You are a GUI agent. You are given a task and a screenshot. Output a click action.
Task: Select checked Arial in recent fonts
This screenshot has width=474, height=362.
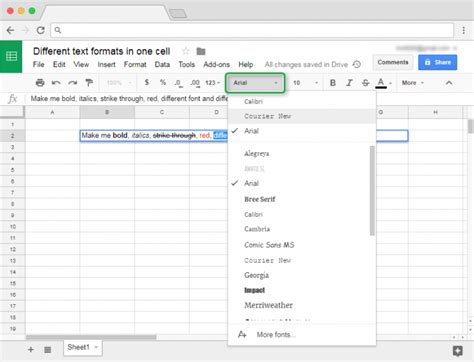tap(302, 131)
